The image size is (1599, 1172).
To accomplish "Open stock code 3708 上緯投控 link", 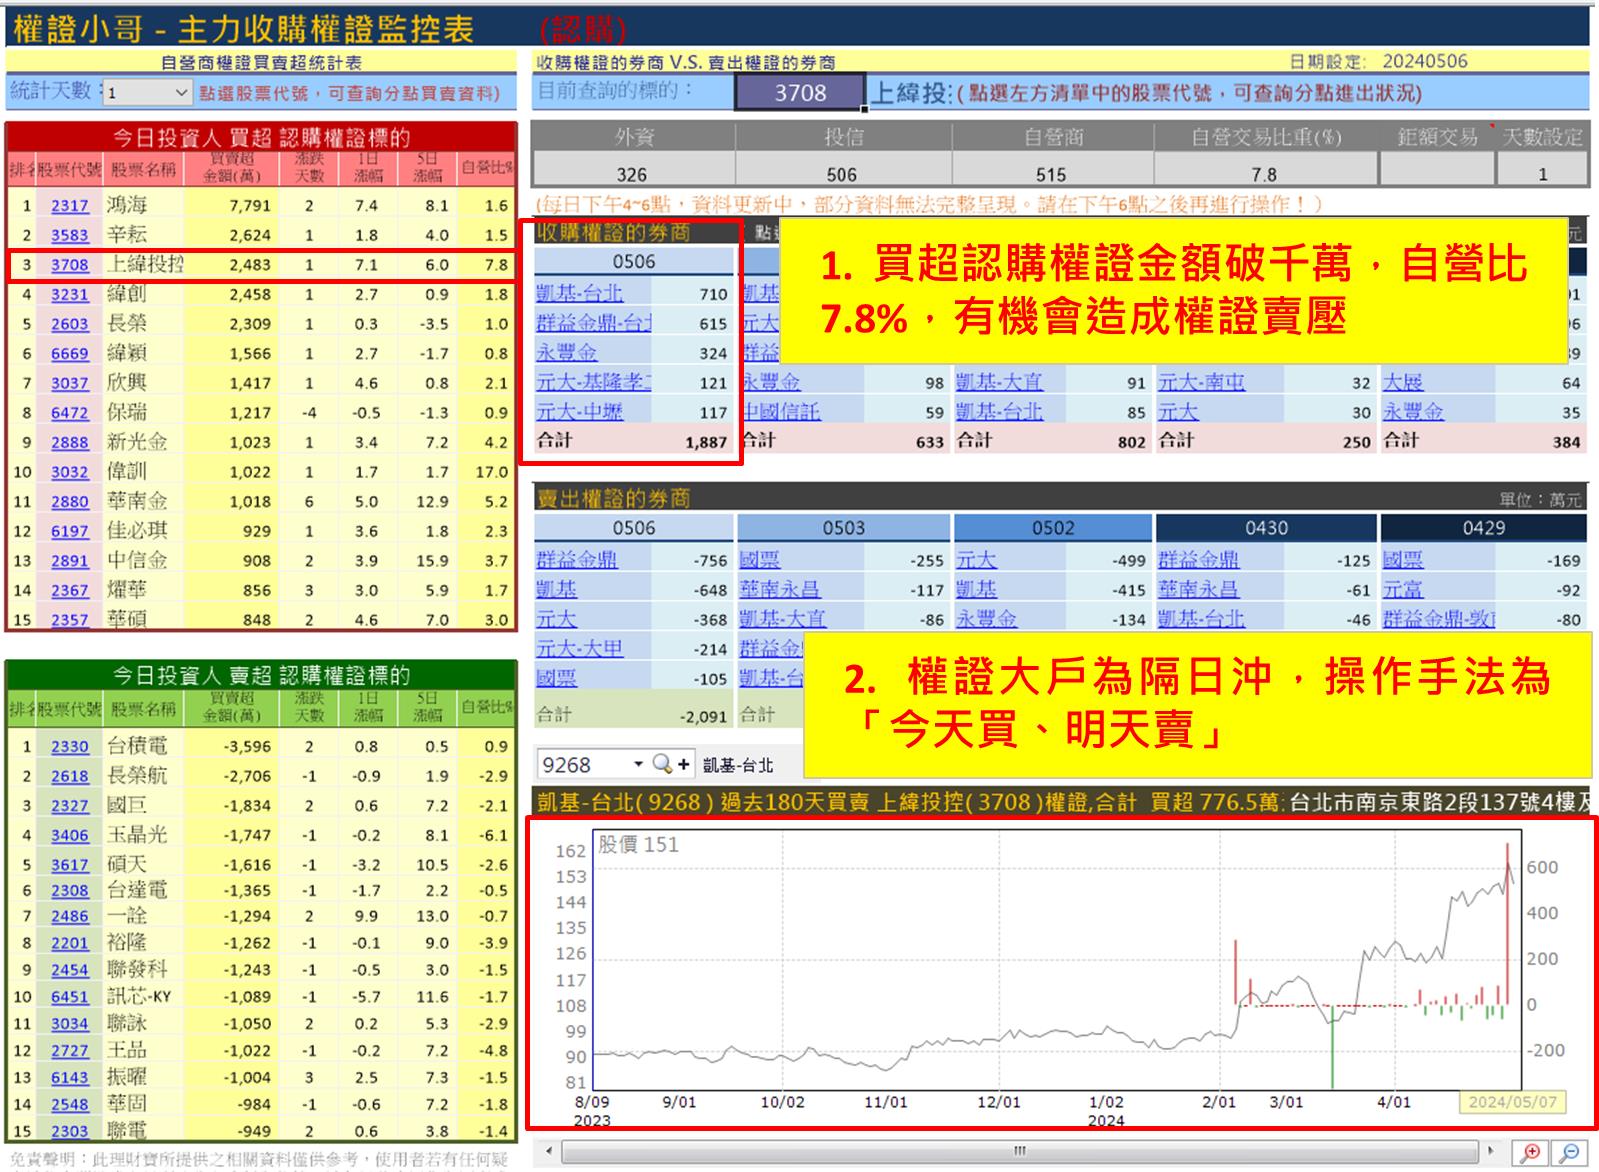I will click(x=70, y=265).
